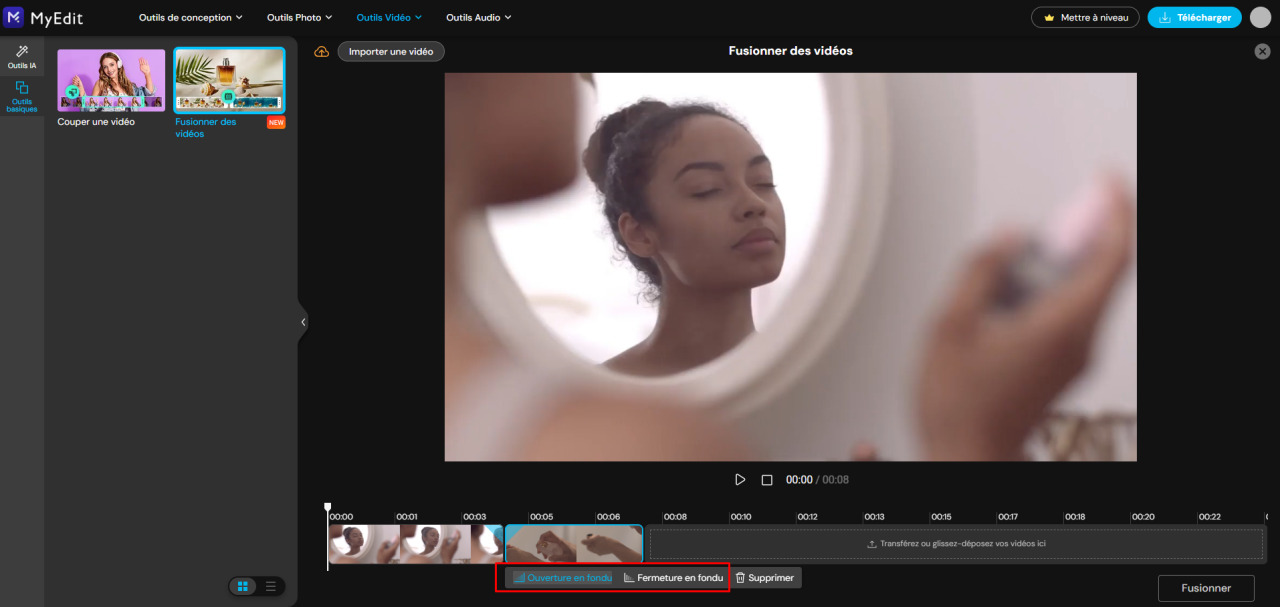Click 00:20 on timeline ruler
Viewport: 1280px width, 607px height.
pyautogui.click(x=1143, y=517)
